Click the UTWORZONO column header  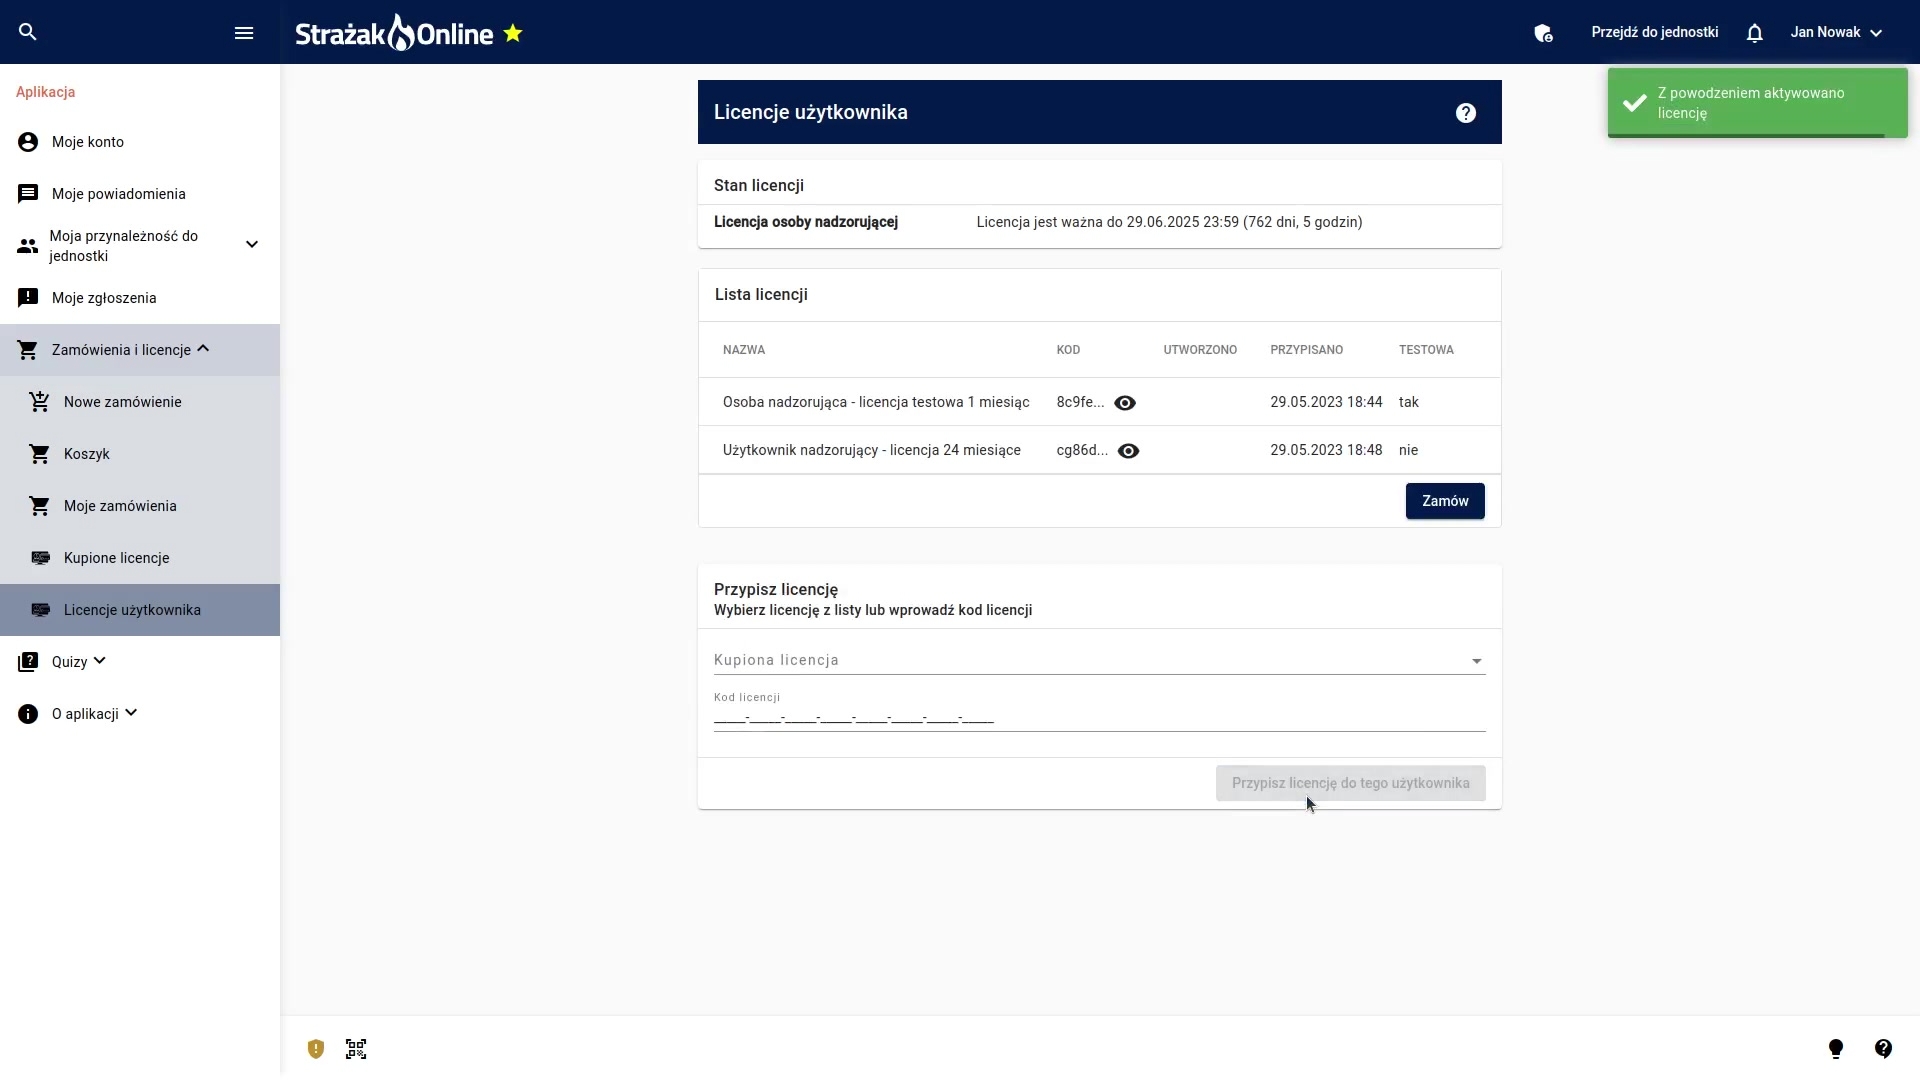pyautogui.click(x=1200, y=350)
